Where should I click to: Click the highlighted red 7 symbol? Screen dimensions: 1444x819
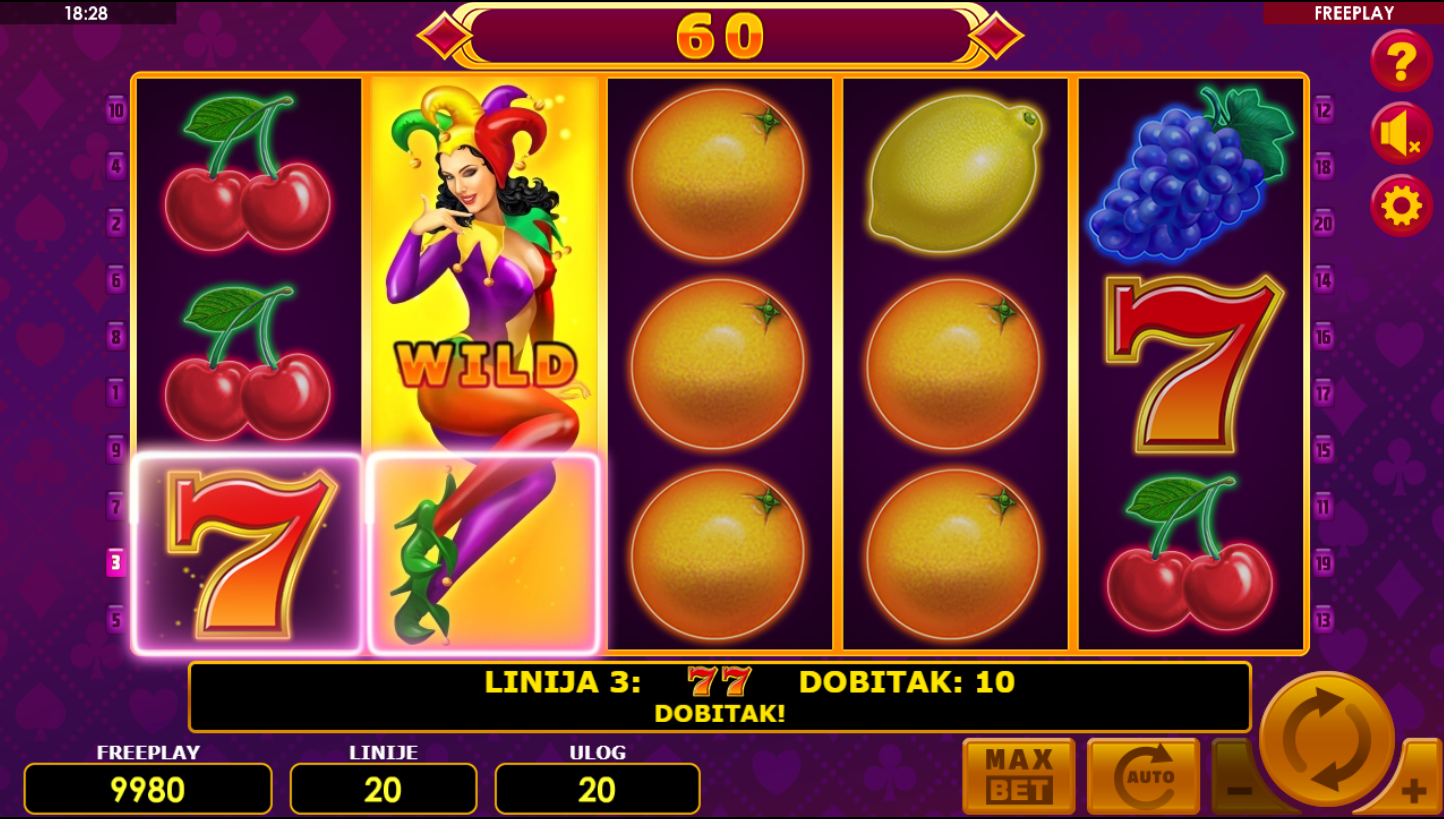pos(248,554)
